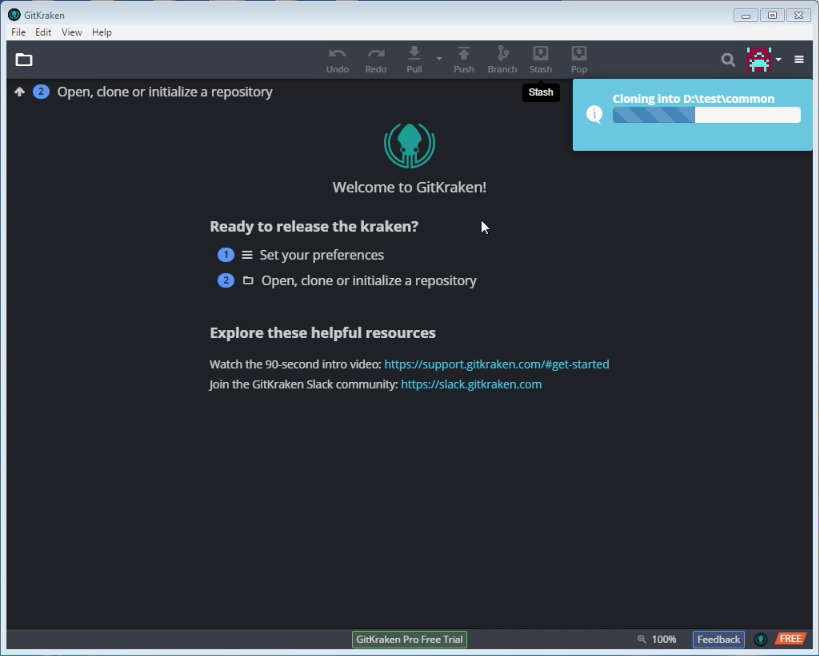Open the Help menu
This screenshot has width=819, height=656.
point(102,32)
